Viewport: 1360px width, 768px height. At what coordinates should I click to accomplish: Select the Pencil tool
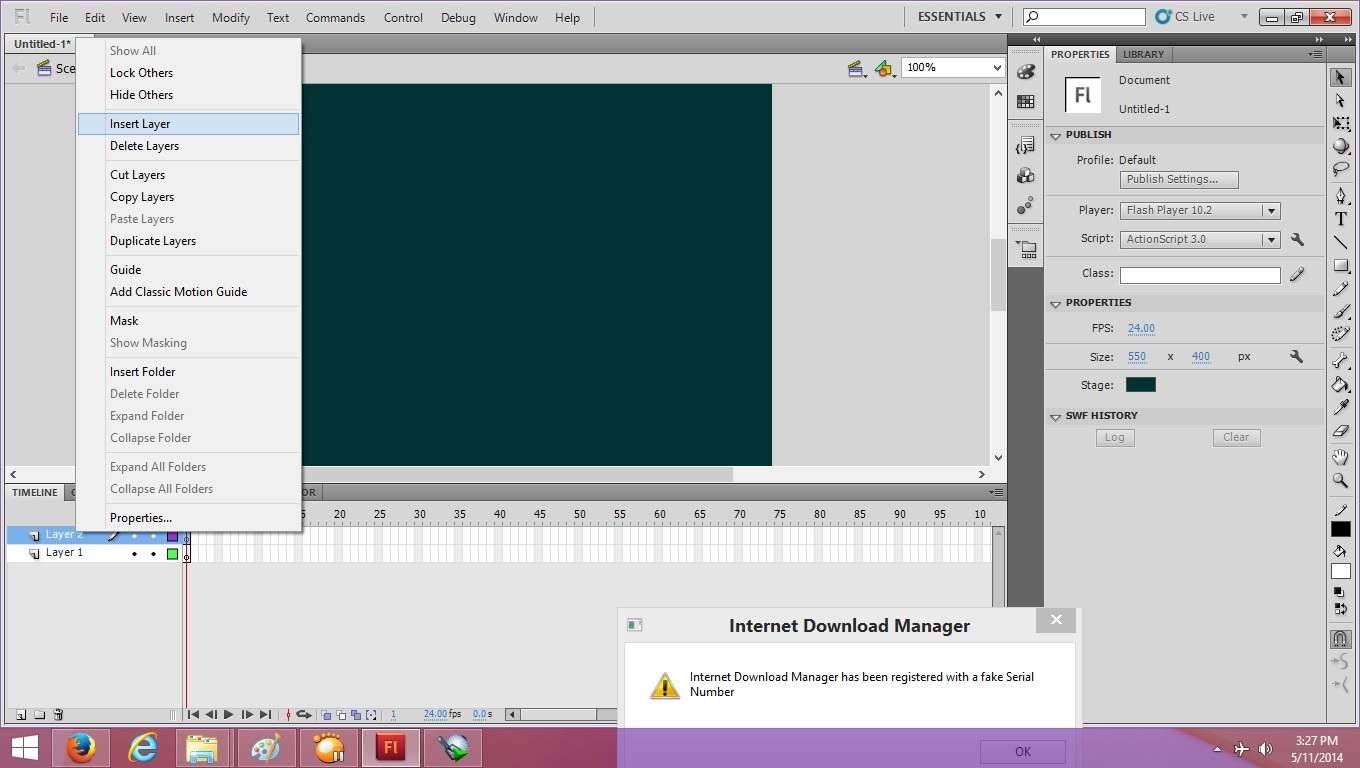click(x=1341, y=288)
